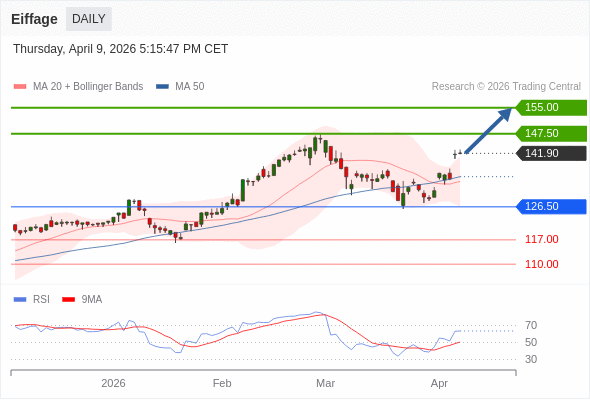Click the 110.00 support label

pos(541,264)
